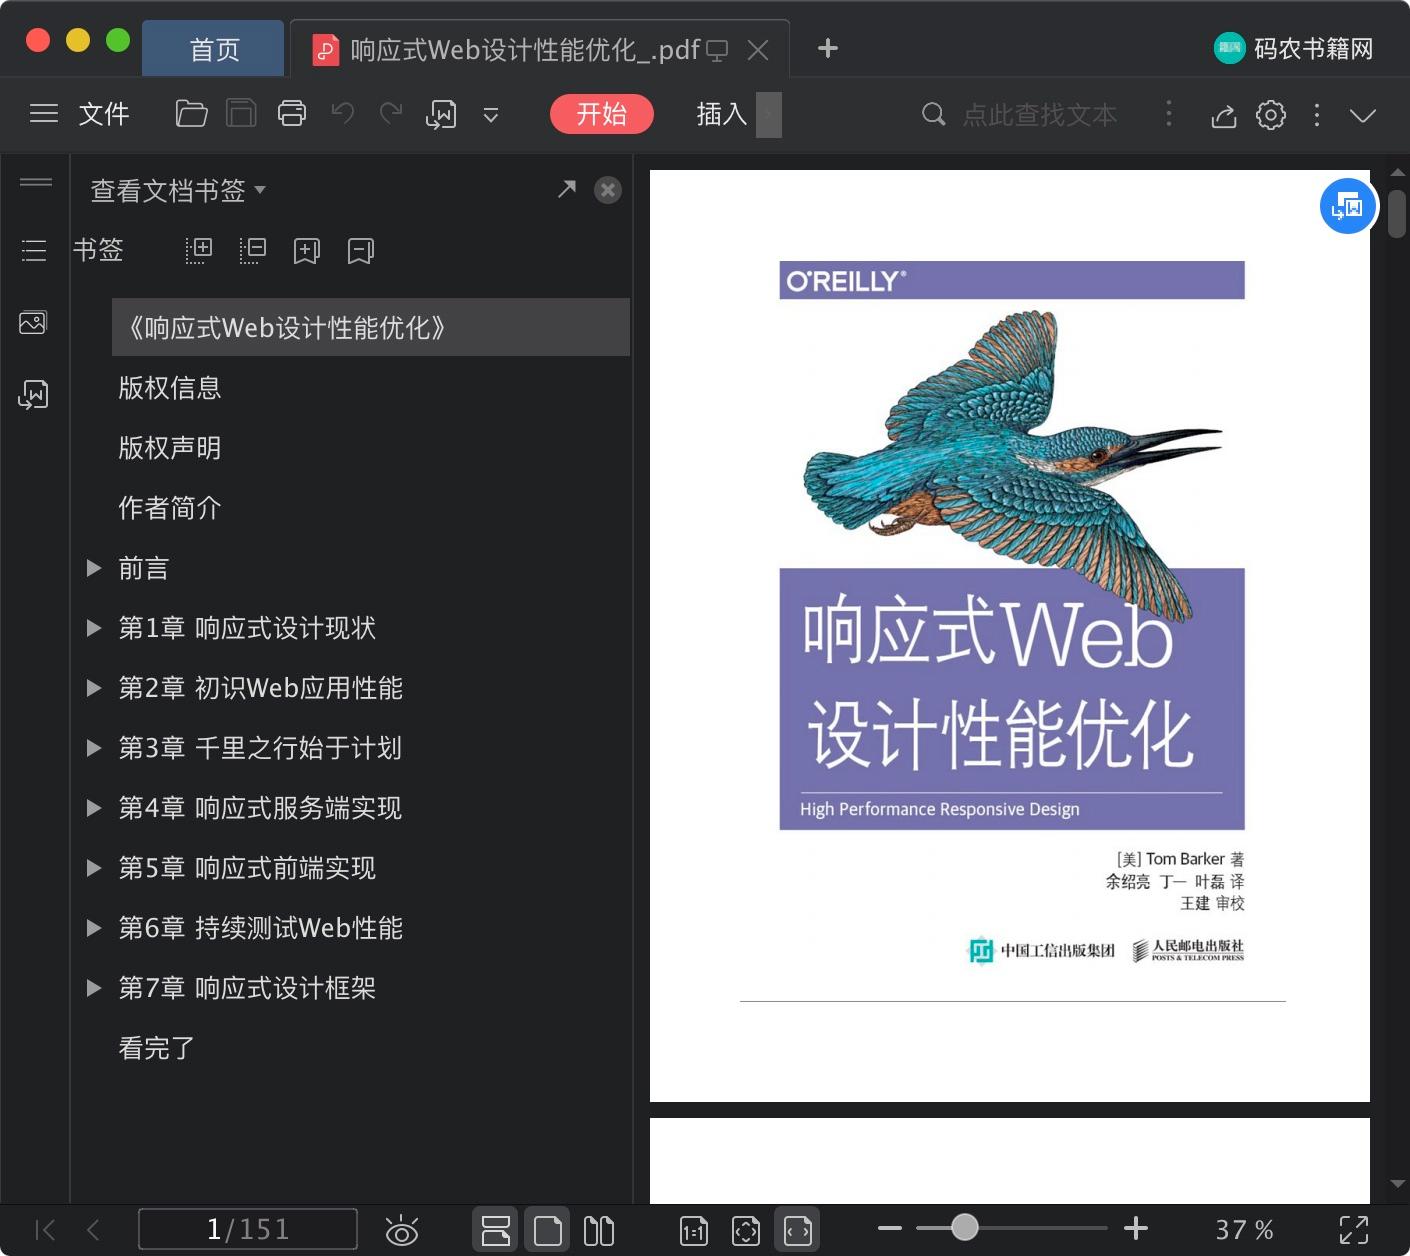Open the 查看文档书签 dropdown

178,190
